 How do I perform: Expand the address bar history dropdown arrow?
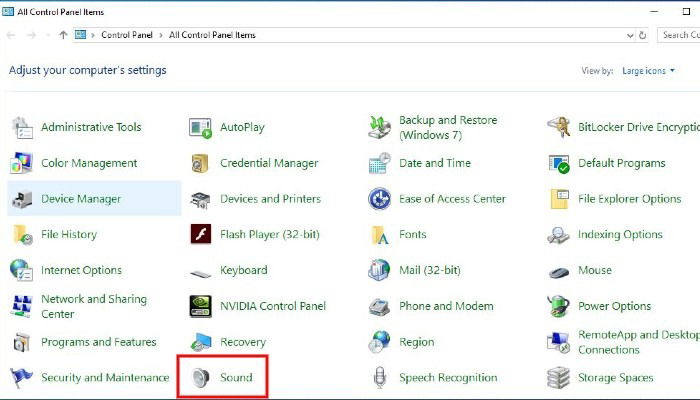(630, 35)
